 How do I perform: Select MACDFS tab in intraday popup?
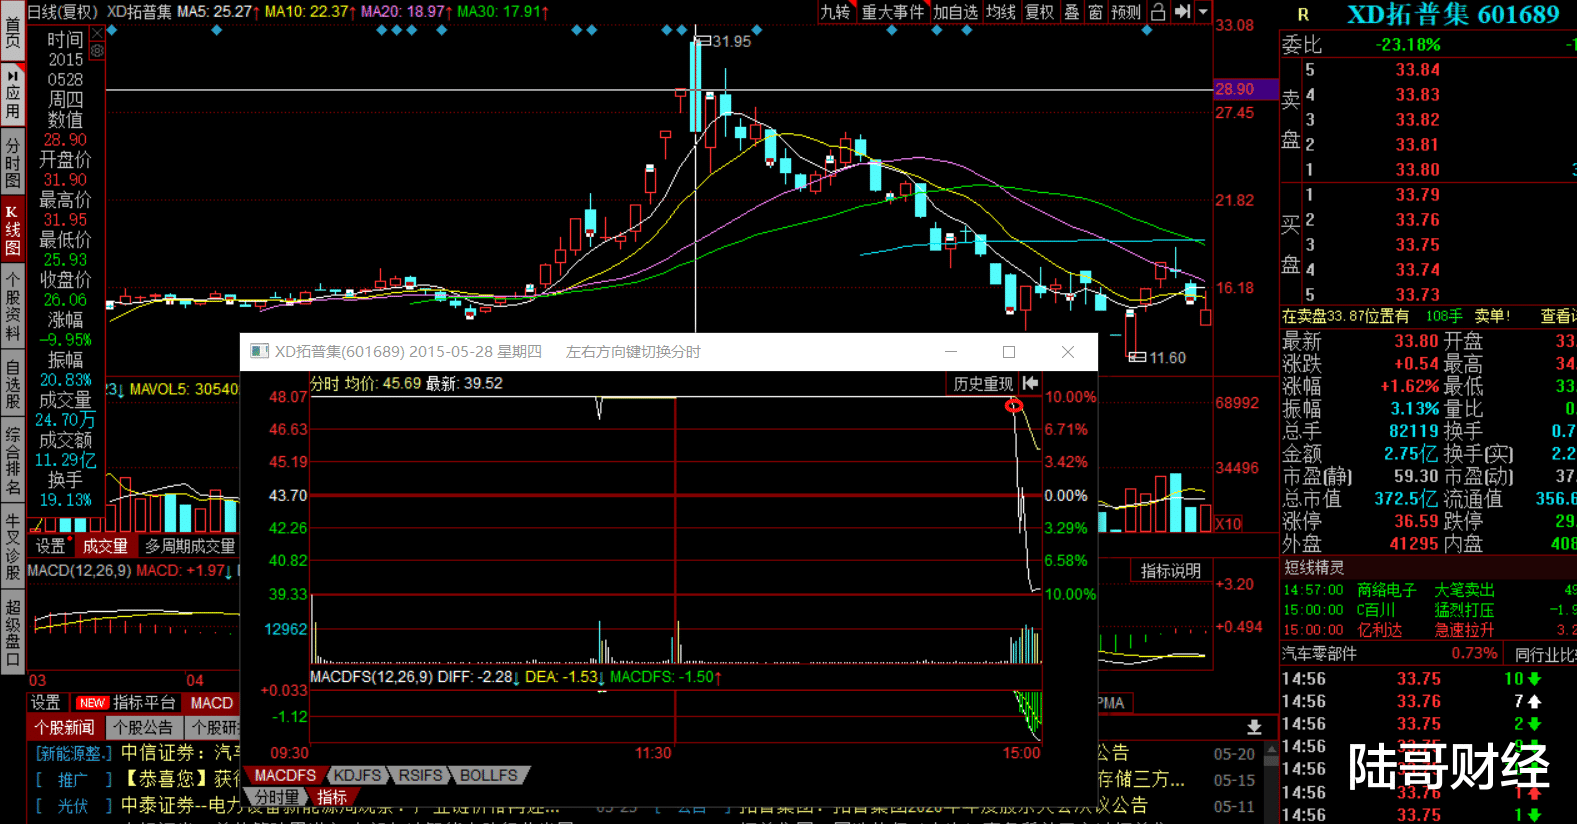[x=285, y=775]
